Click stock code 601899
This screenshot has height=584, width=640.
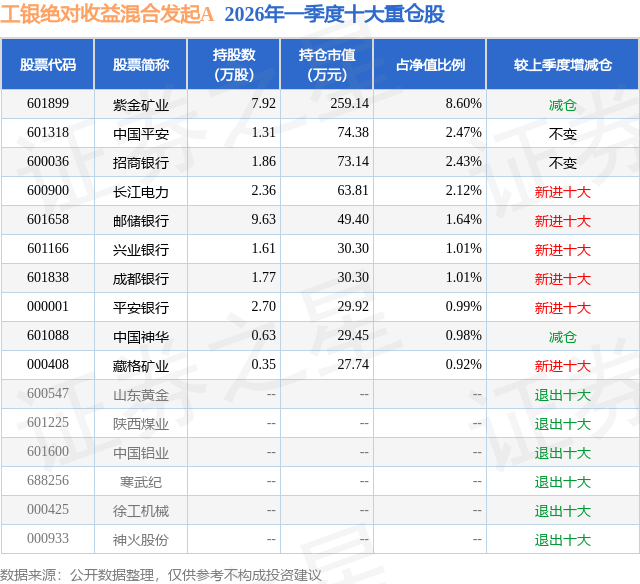tap(48, 104)
